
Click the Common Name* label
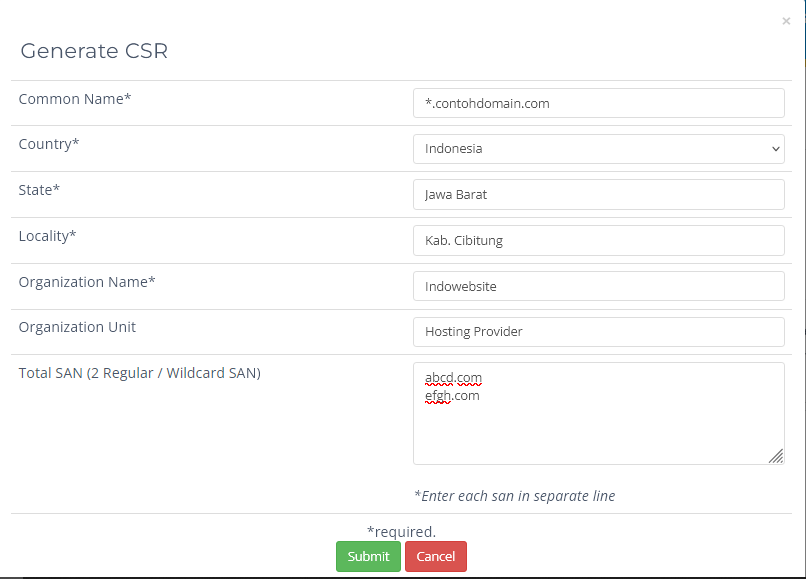coord(75,98)
